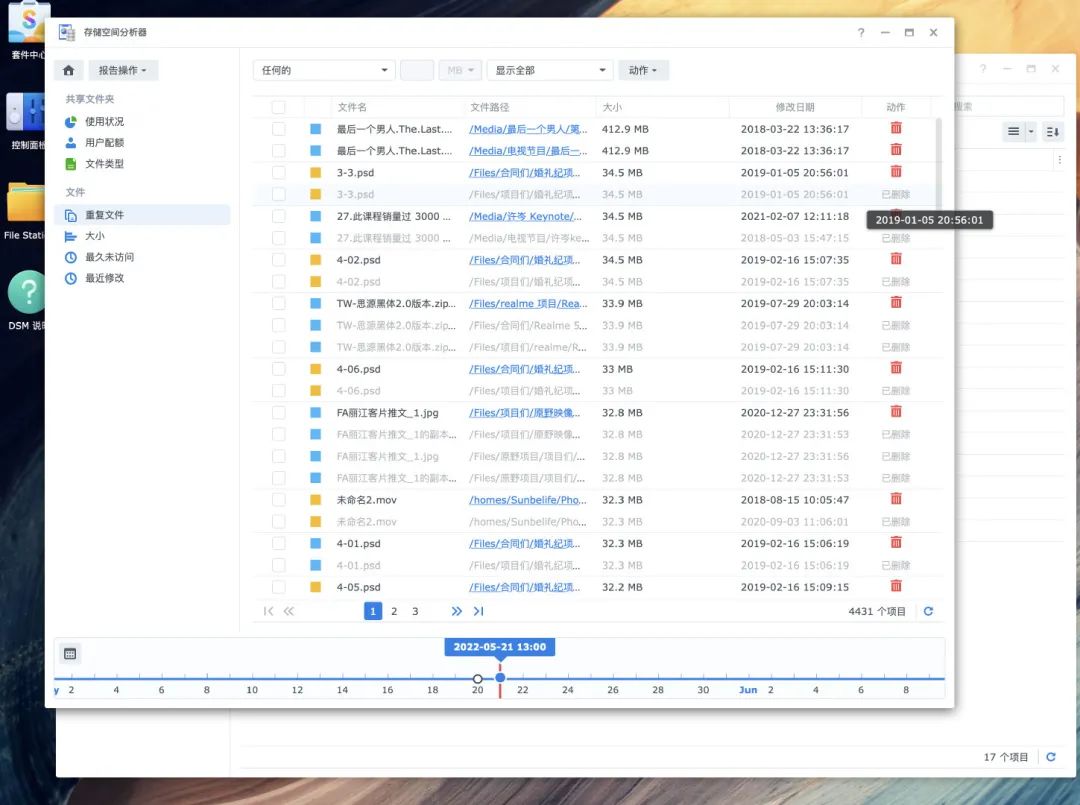
Task: Open the /homes/Sunbelife/Pho... path link
Action: pos(528,499)
